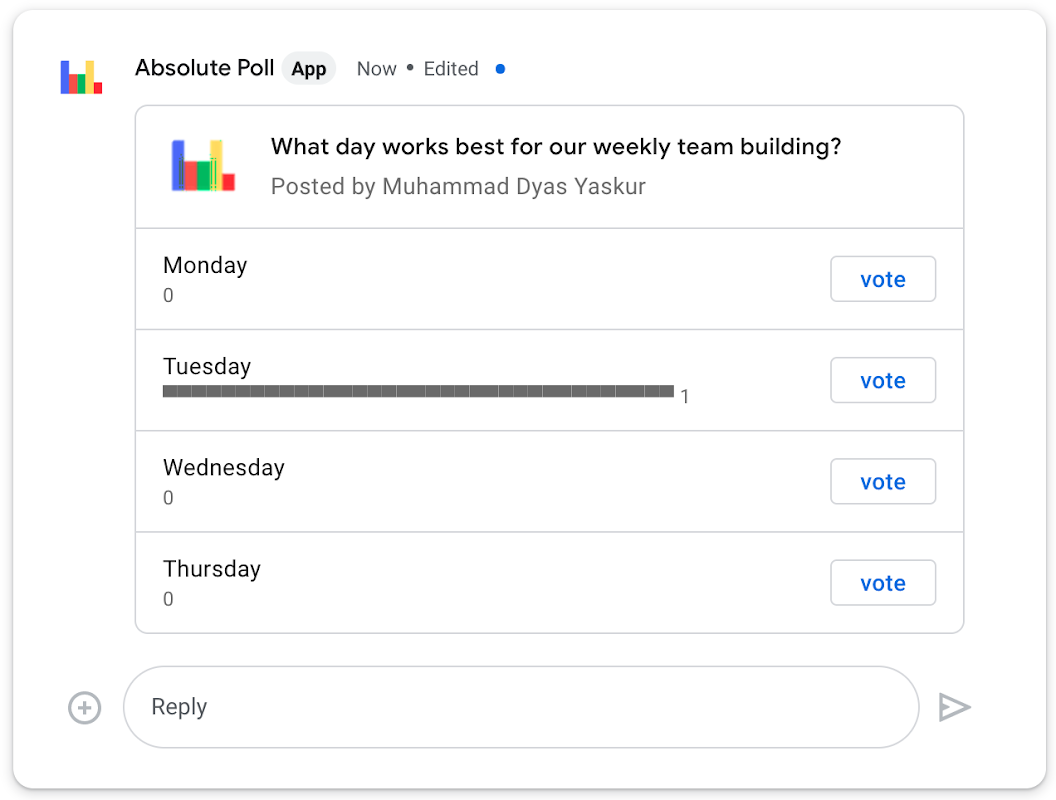Focus the Reply text field
Viewport: 1056px width, 800px height.
pyautogui.click(x=520, y=707)
